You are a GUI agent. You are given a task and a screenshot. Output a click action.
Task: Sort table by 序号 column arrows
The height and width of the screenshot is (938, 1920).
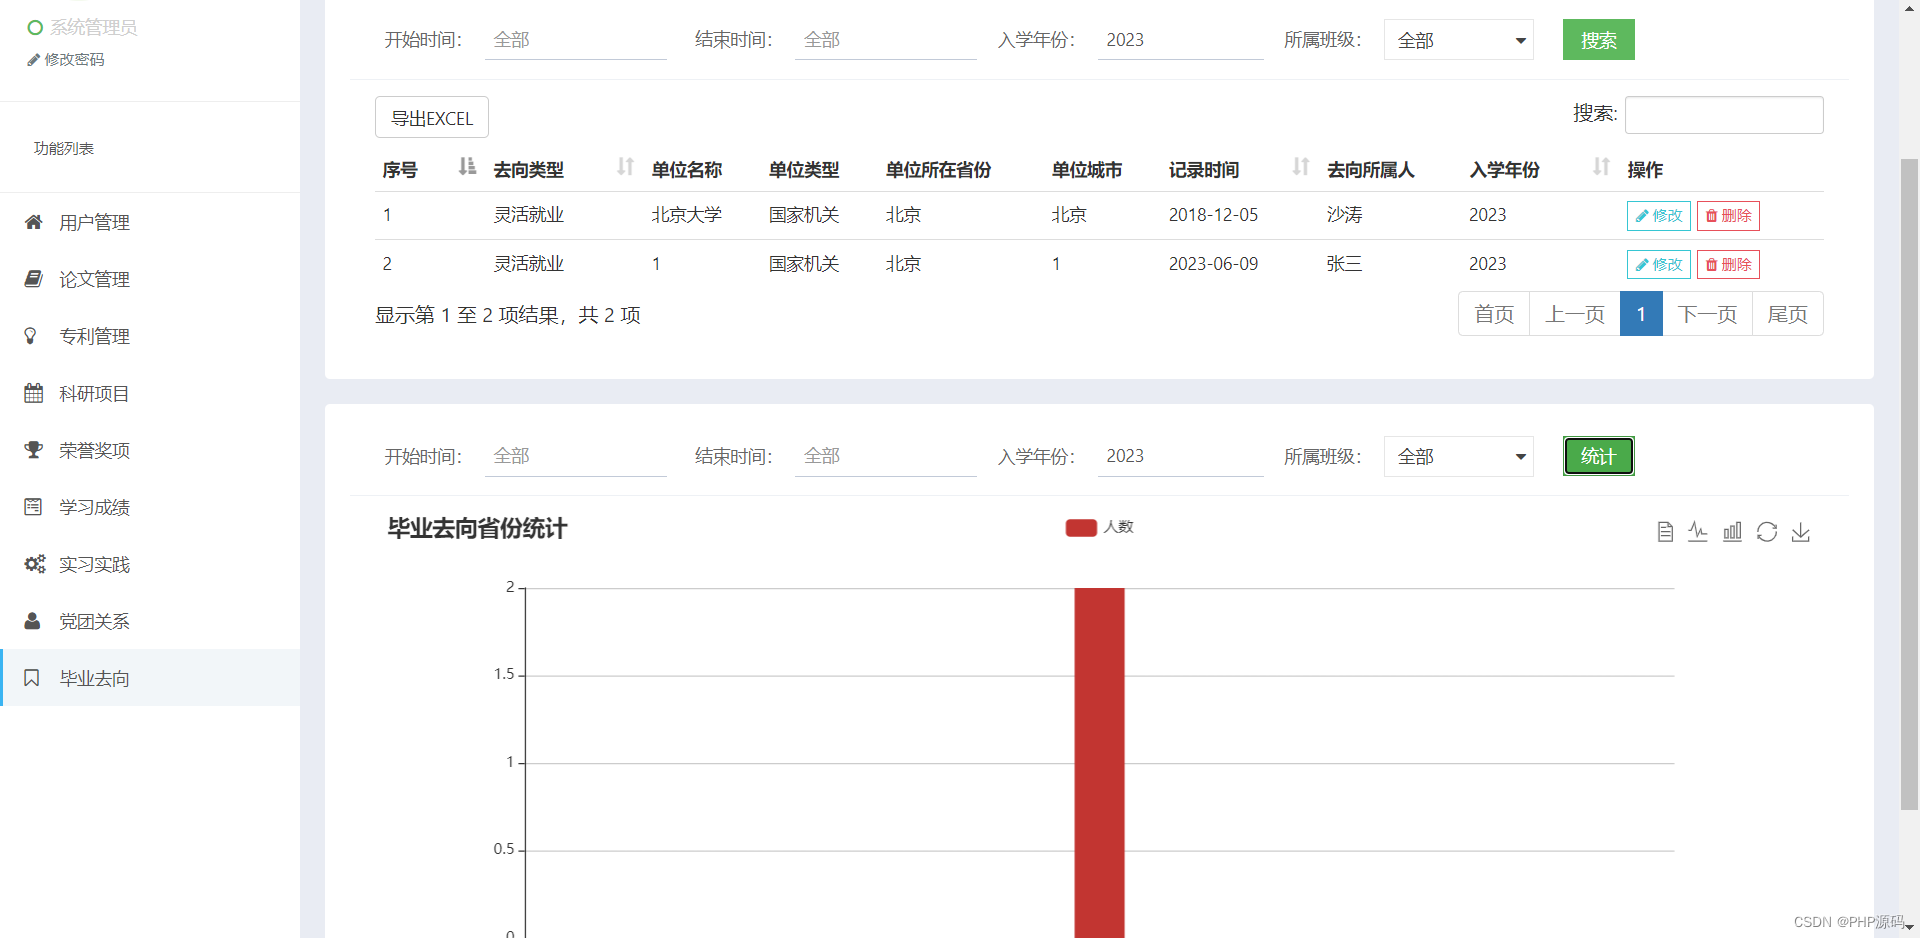pos(467,167)
